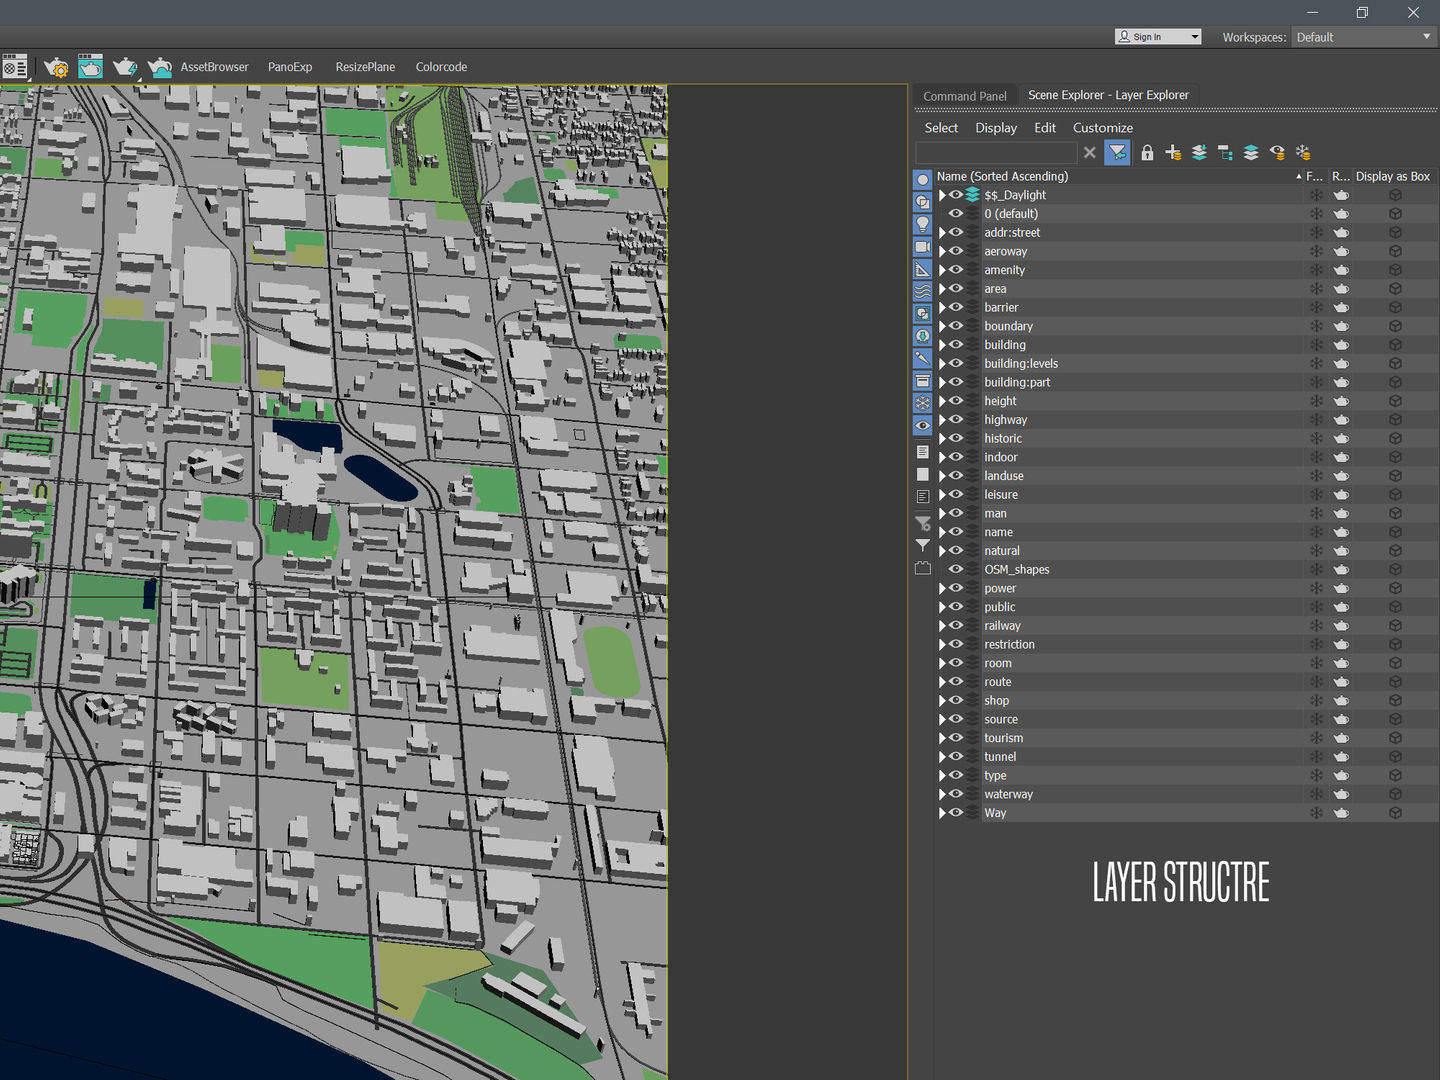Select the restriction layer row
Image resolution: width=1440 pixels, height=1080 pixels.
[x=1186, y=645]
